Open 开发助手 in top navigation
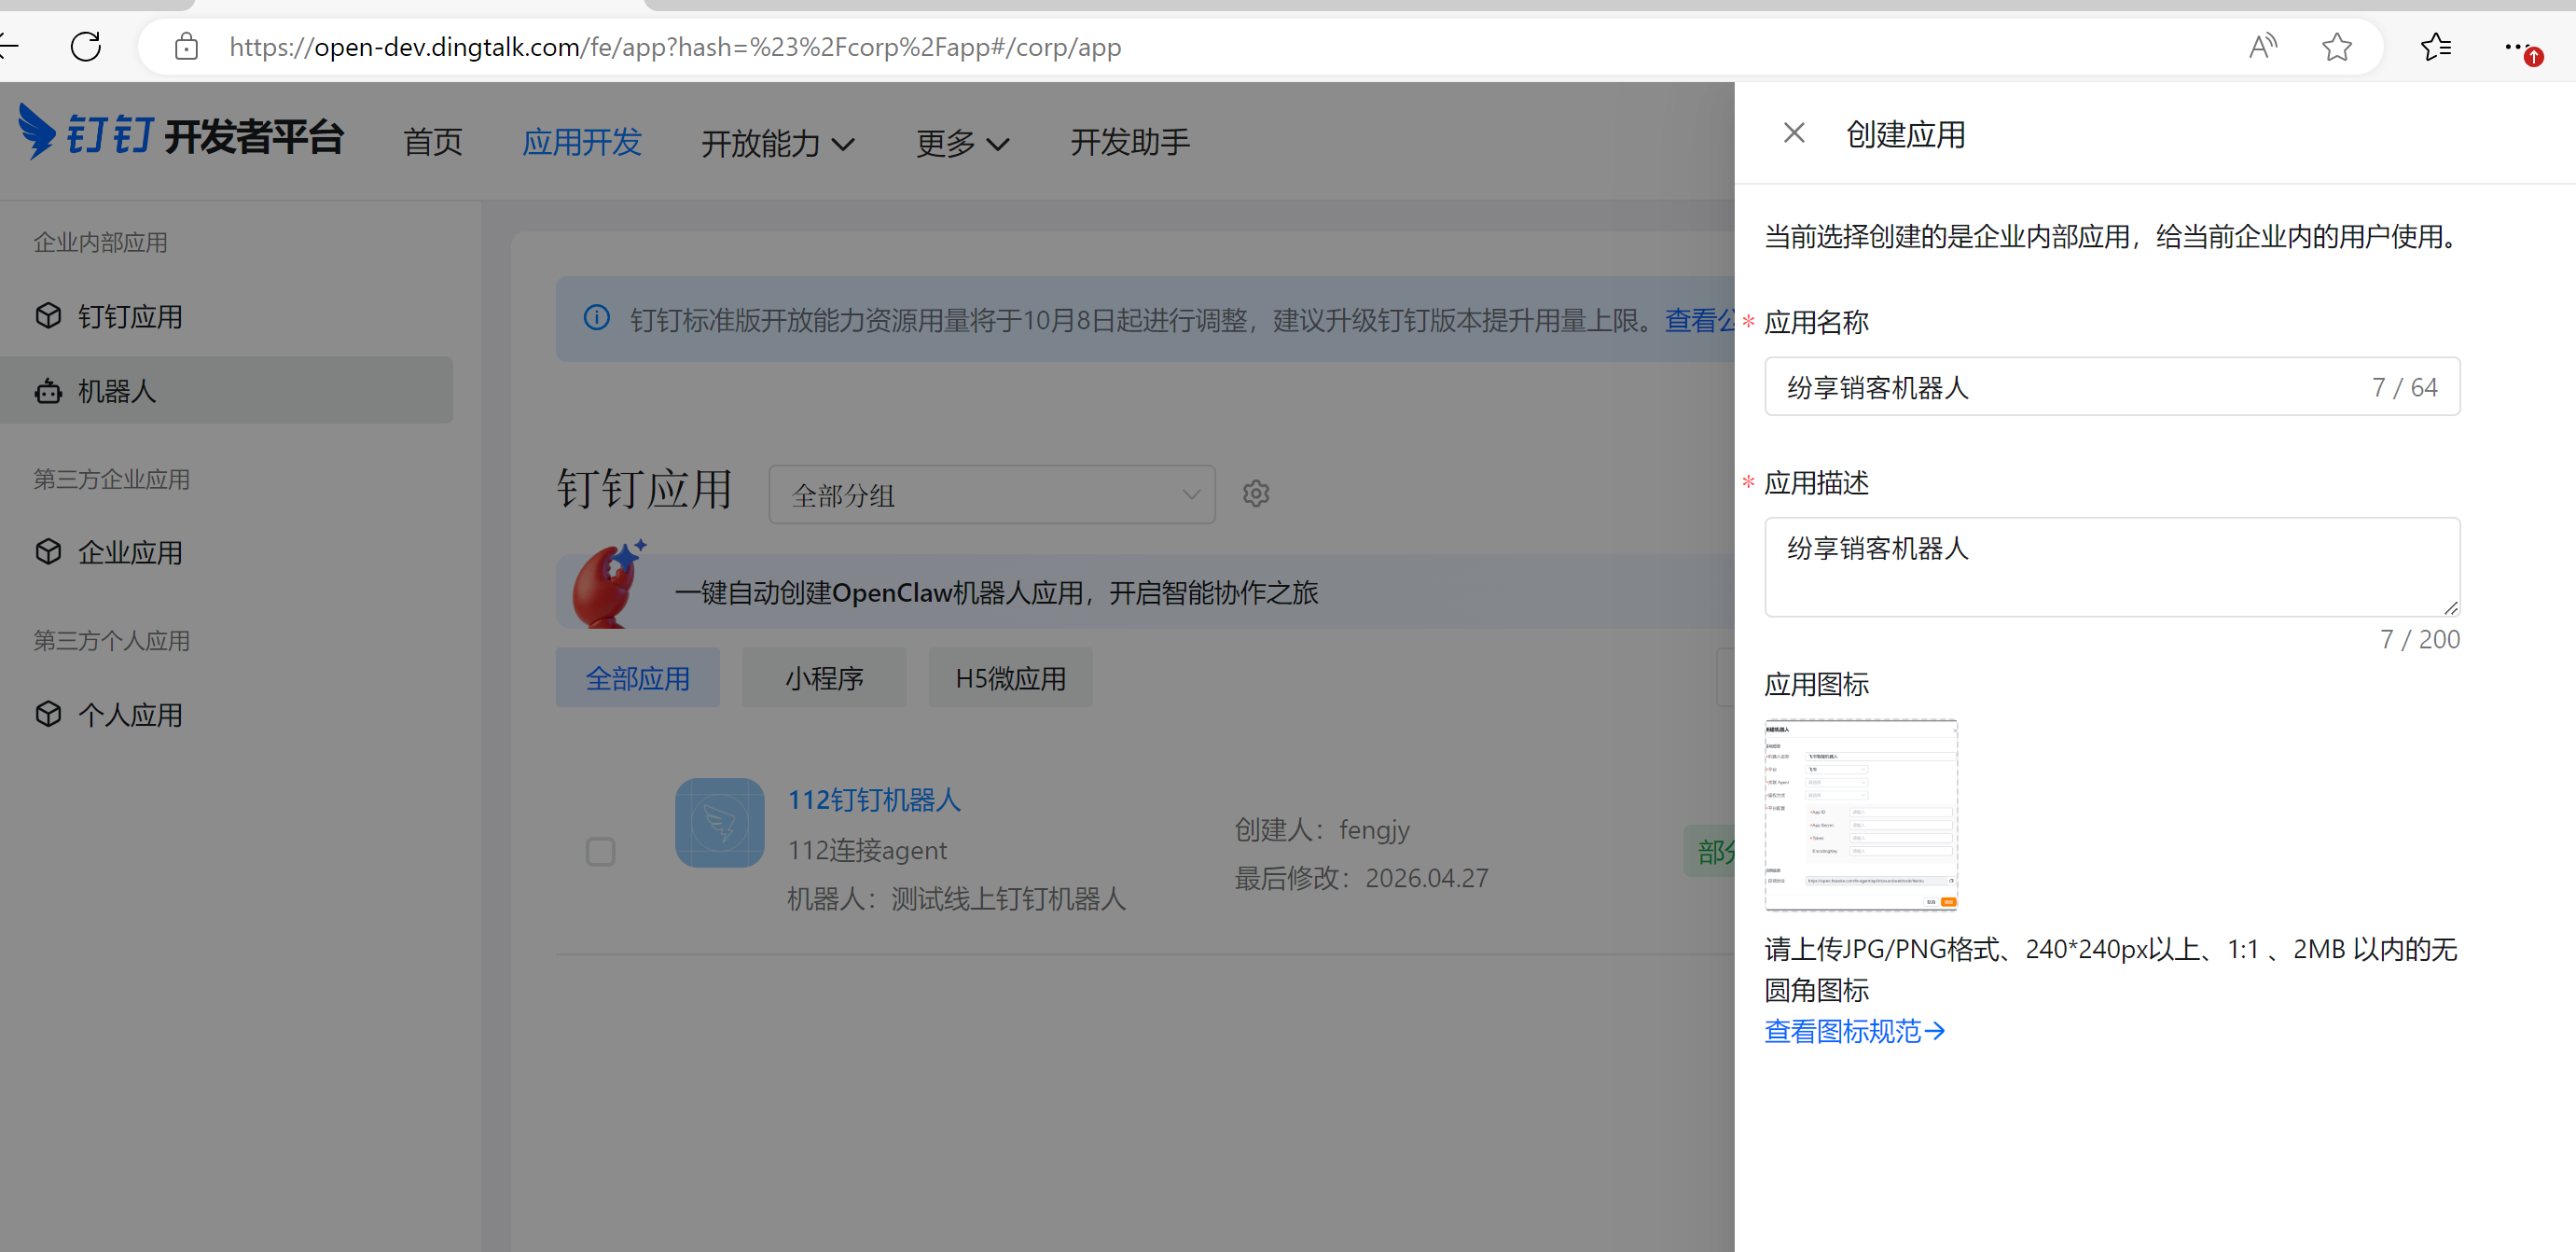2576x1252 pixels. pos(1130,142)
